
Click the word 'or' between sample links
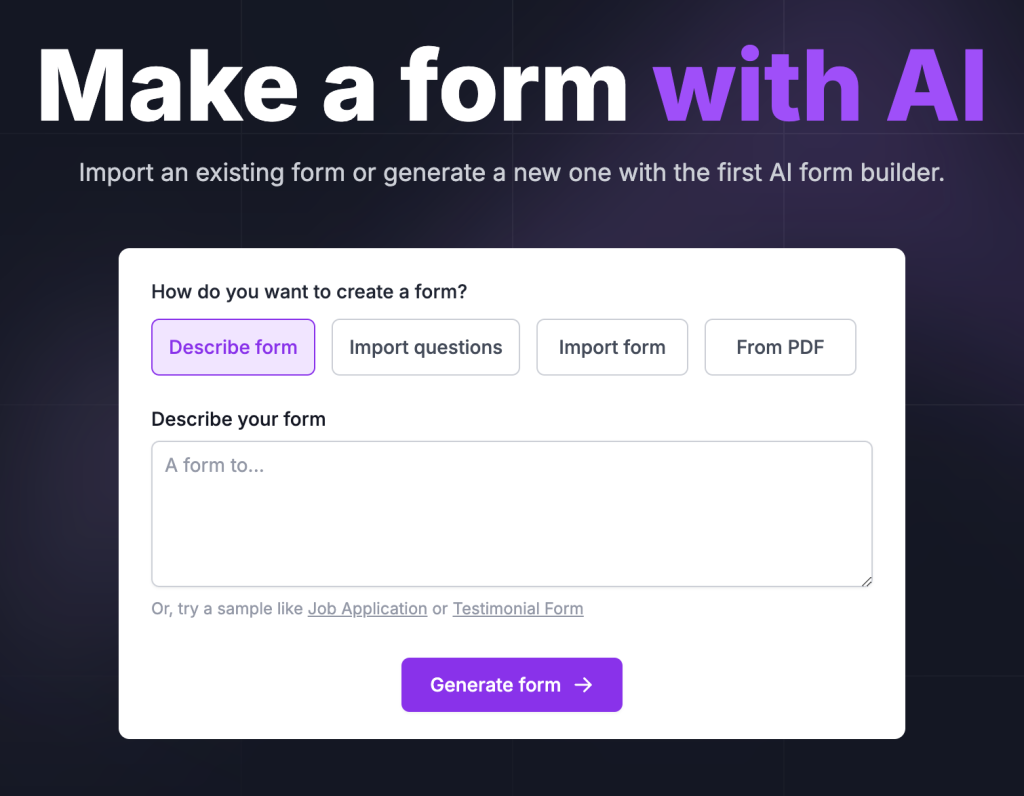(x=440, y=608)
